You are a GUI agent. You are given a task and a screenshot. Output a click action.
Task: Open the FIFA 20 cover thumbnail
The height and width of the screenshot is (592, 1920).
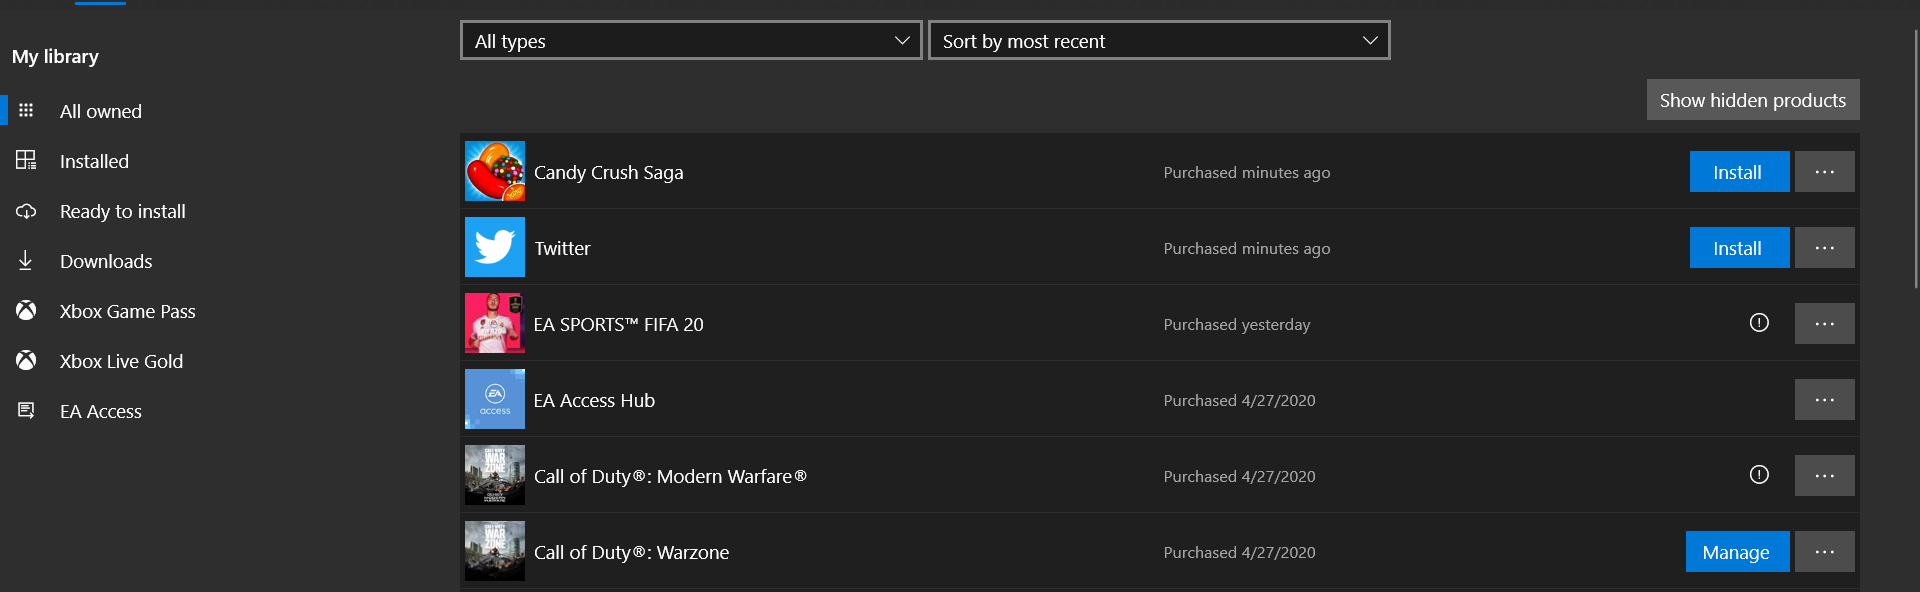point(495,323)
